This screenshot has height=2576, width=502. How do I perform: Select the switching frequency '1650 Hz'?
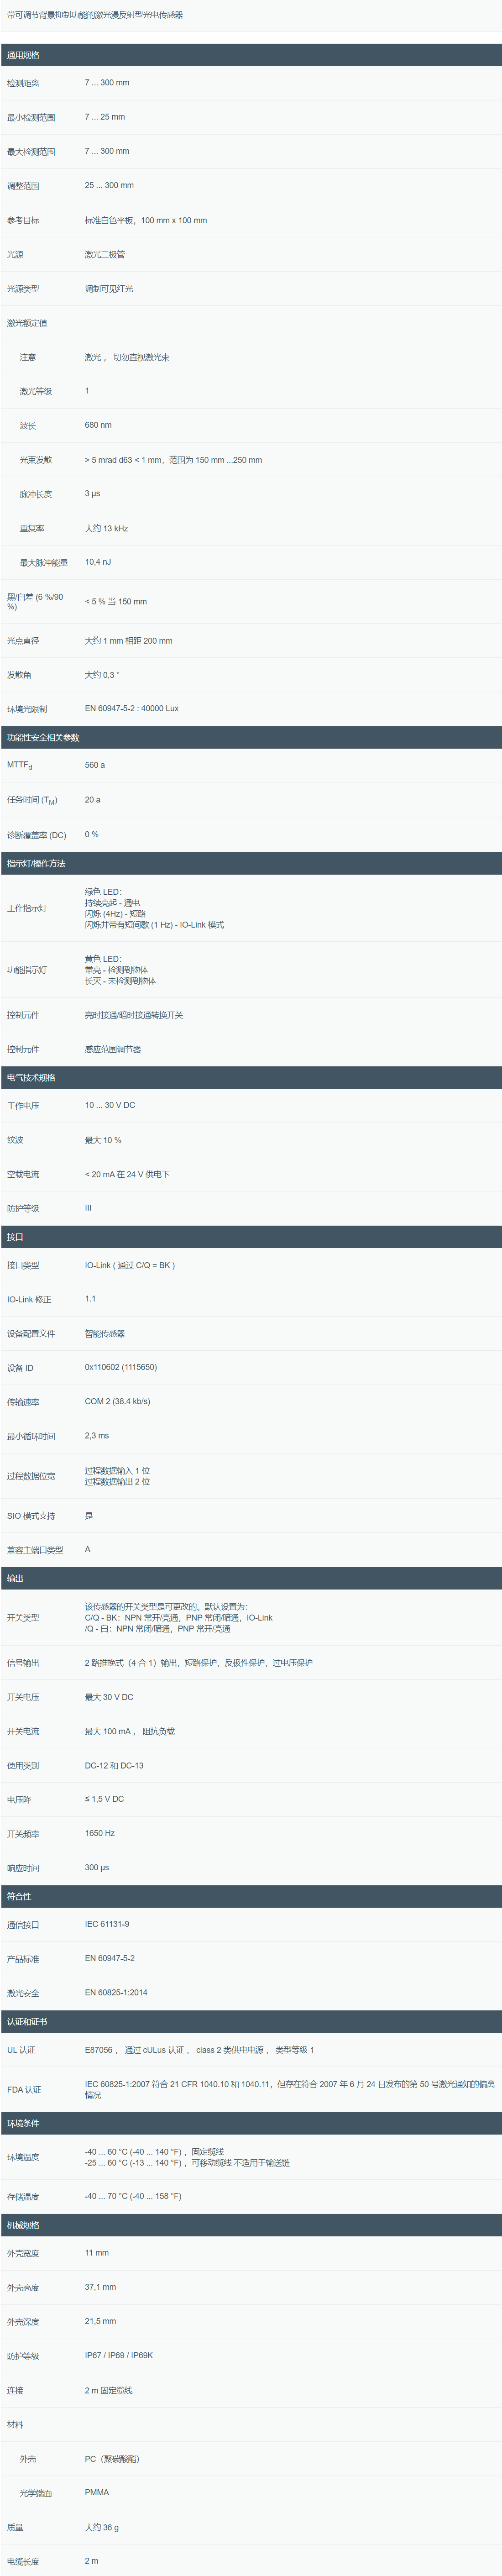(x=100, y=1833)
